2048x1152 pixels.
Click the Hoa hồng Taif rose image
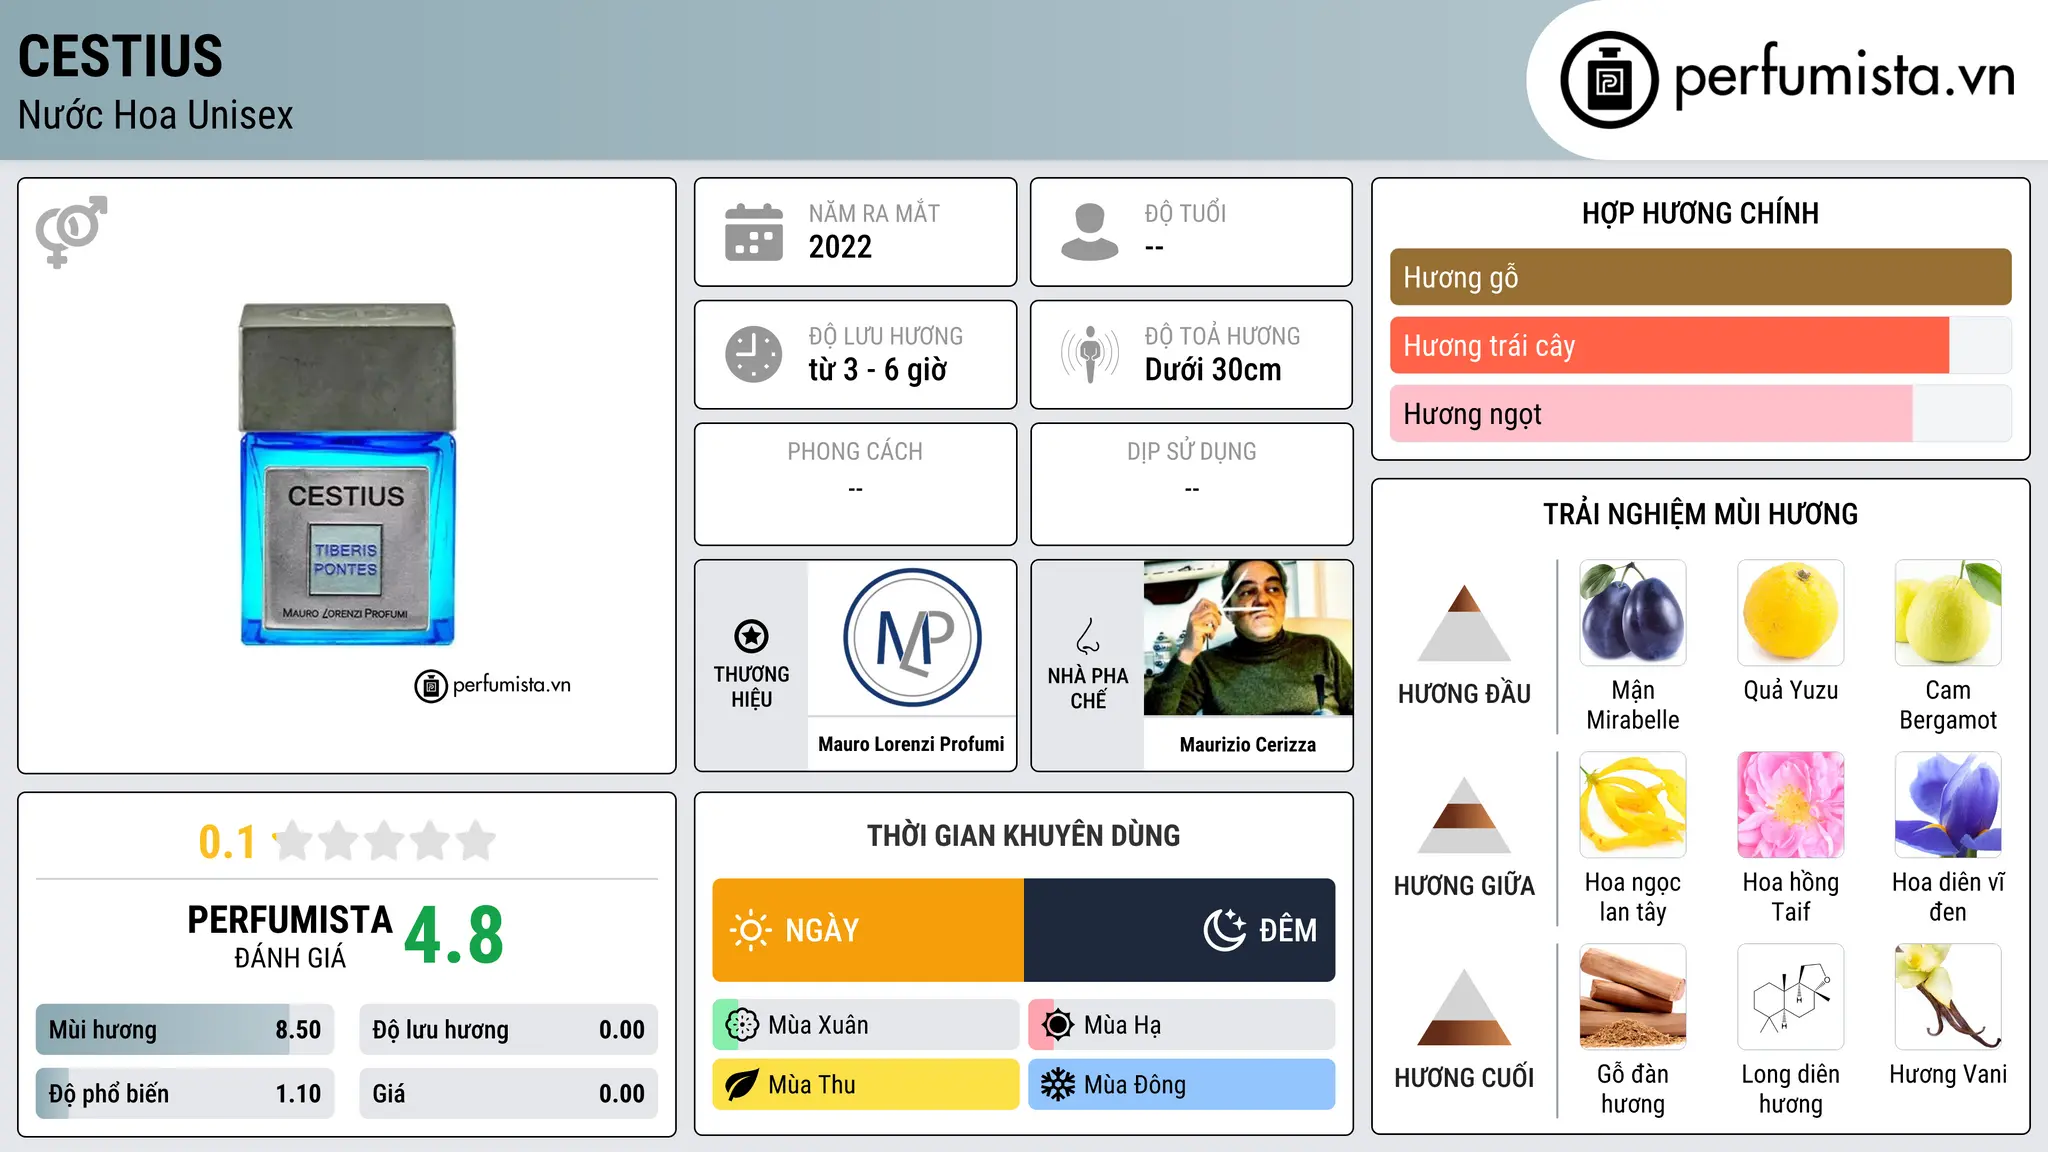coord(1791,805)
